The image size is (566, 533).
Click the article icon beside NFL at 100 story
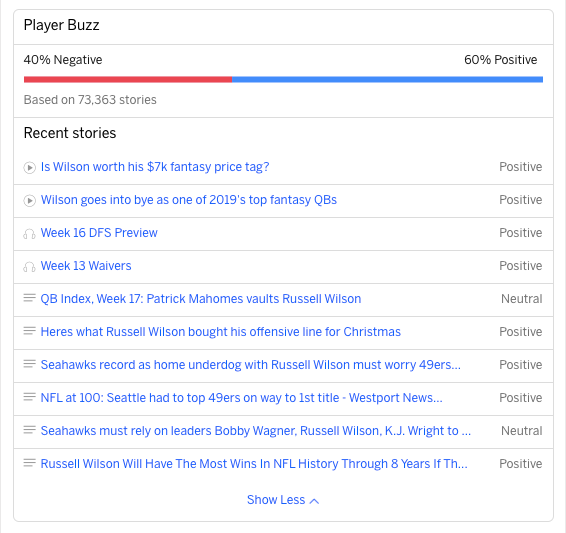click(30, 397)
